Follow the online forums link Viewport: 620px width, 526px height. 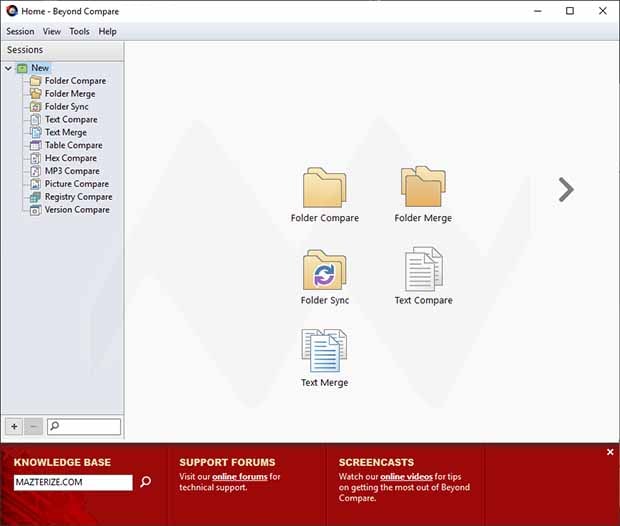[240, 477]
